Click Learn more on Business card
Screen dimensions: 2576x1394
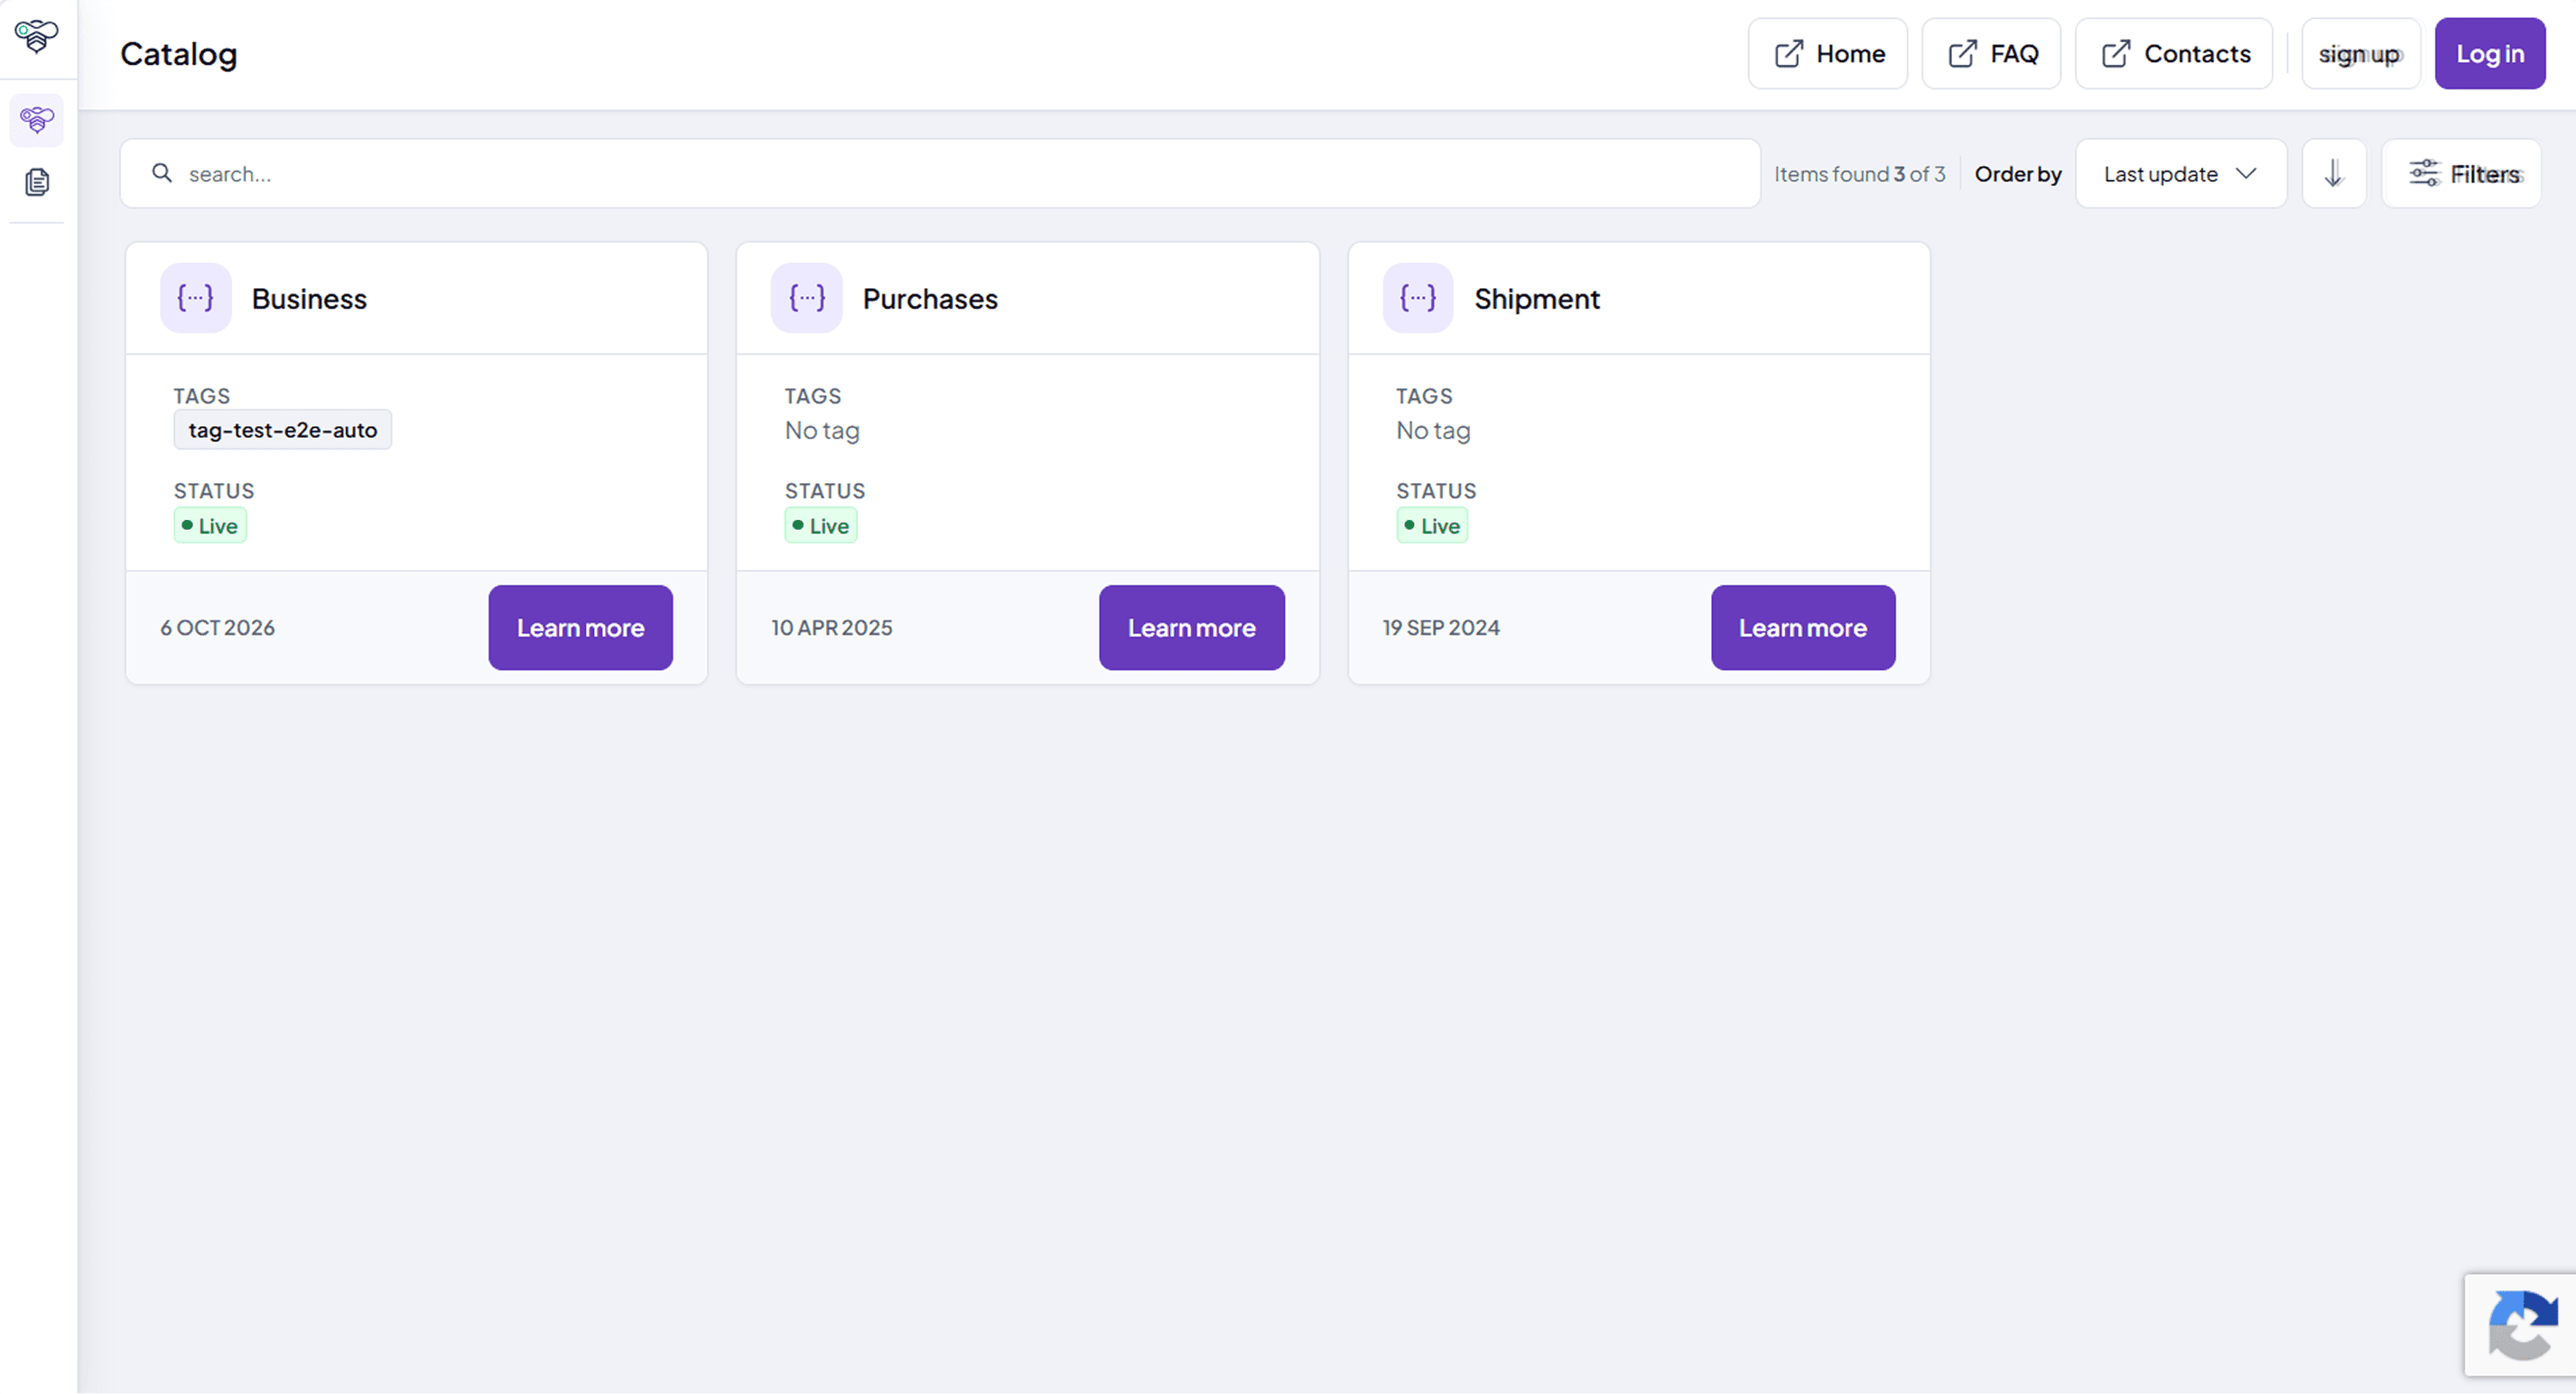580,627
